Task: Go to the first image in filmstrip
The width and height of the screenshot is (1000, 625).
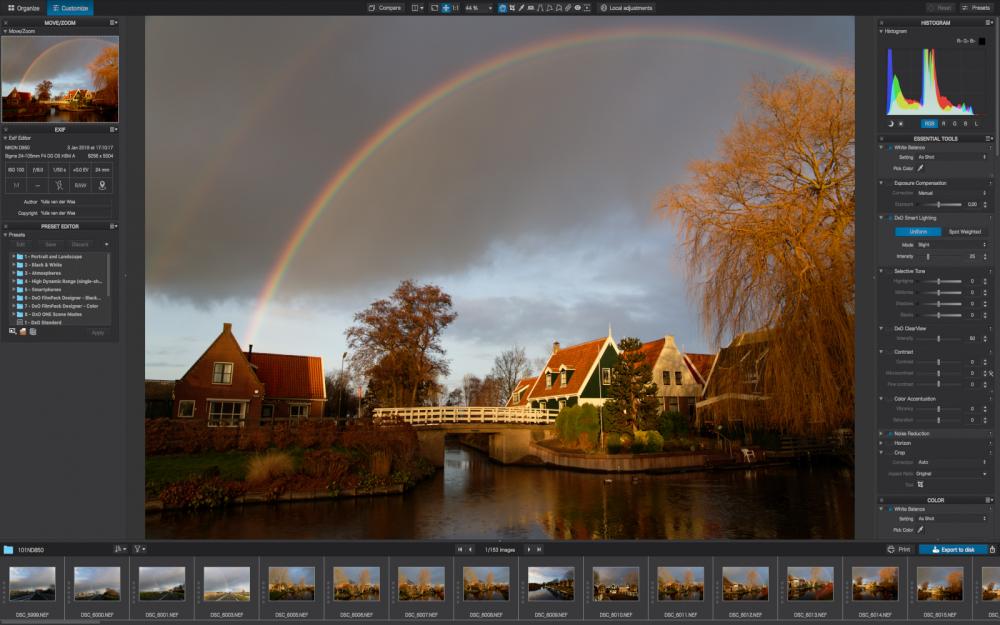Action: pos(460,549)
